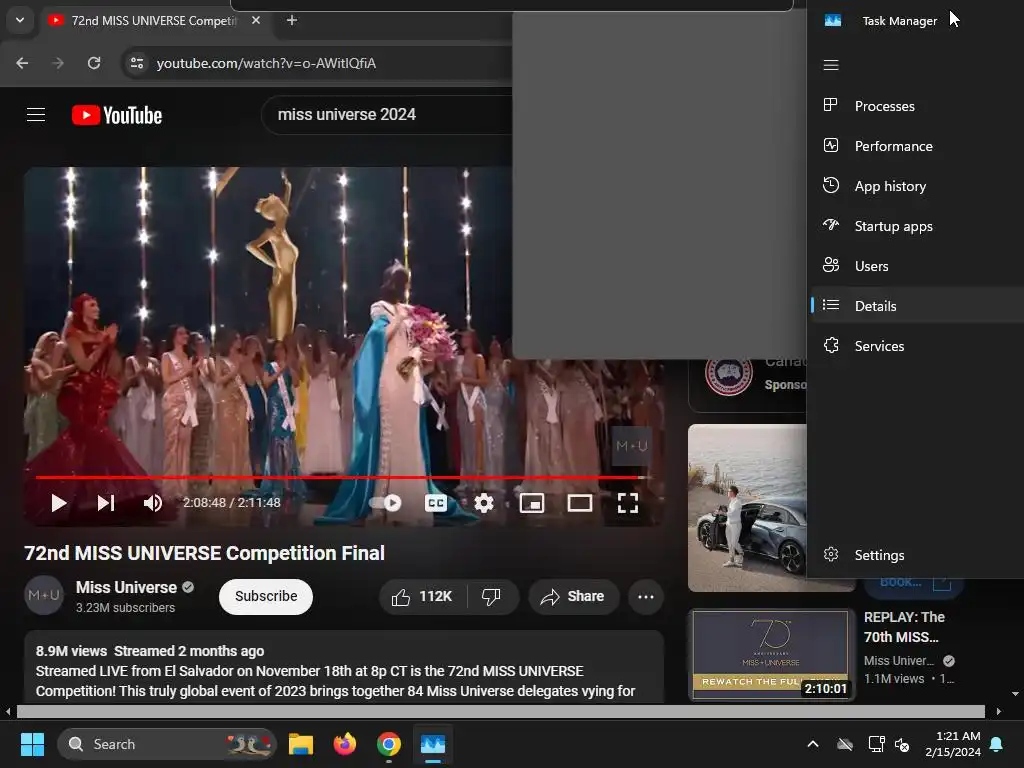Click the App history clock icon

(831, 185)
